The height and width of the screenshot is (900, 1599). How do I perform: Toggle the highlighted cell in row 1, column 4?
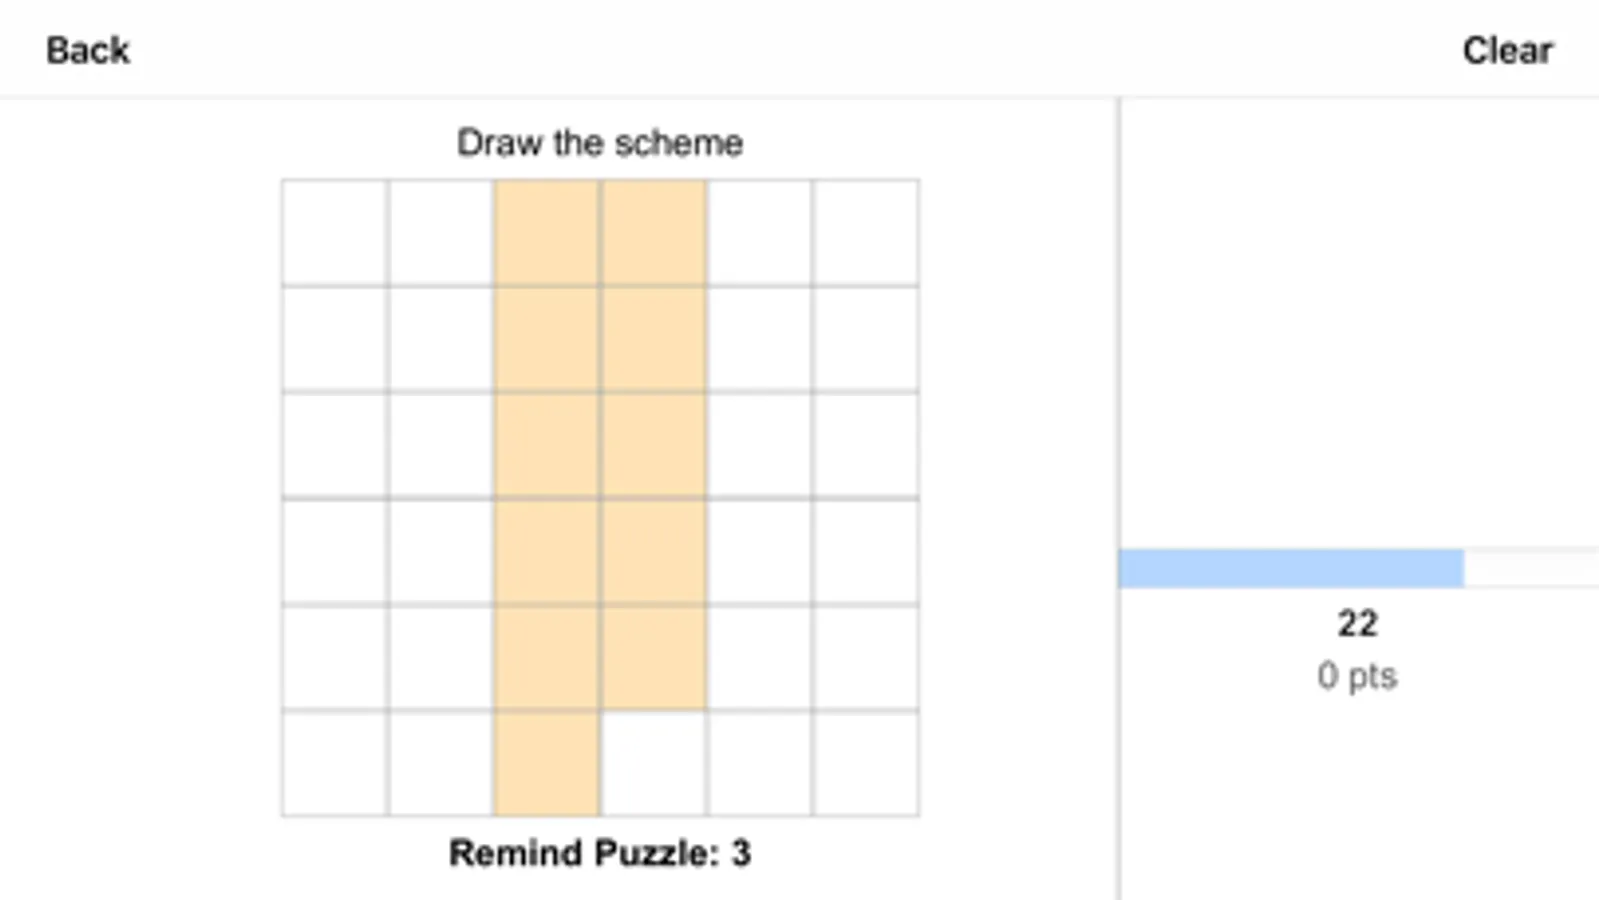[x=653, y=233]
